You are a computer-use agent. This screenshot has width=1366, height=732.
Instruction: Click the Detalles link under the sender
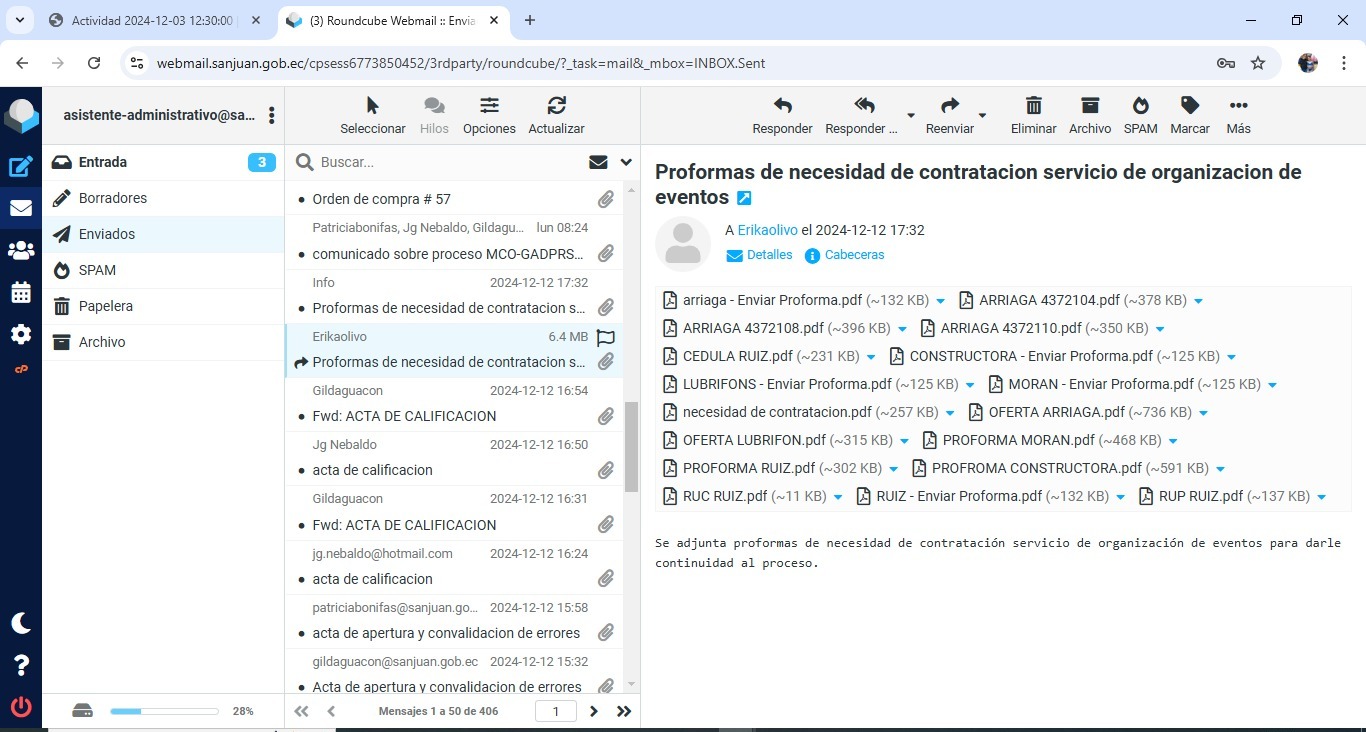coord(769,255)
